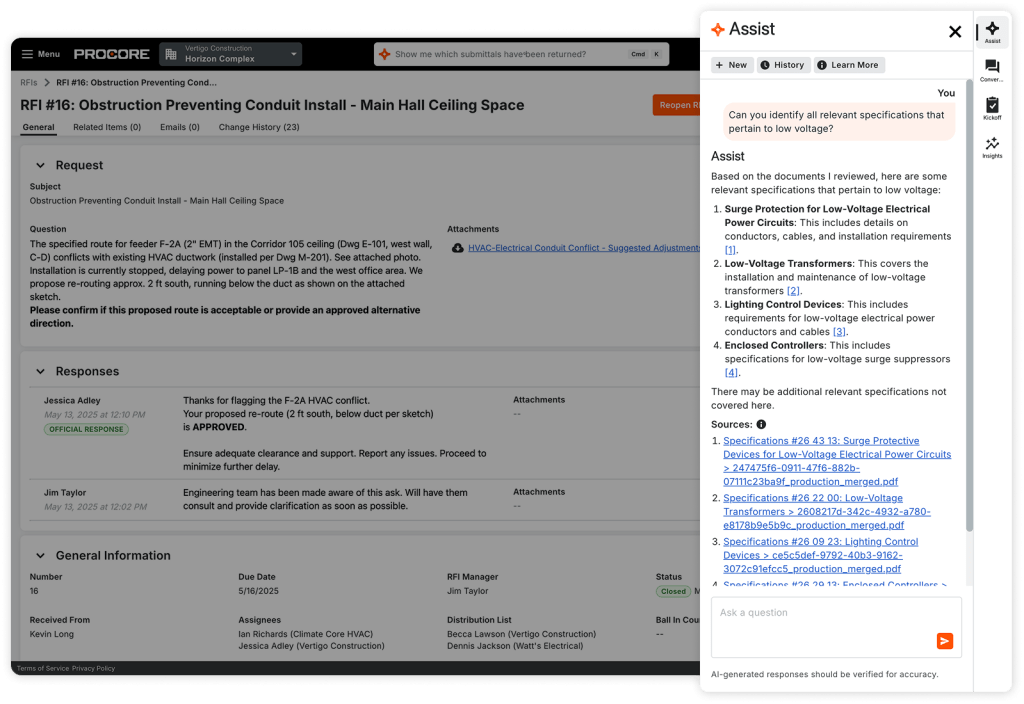The width and height of the screenshot is (1024, 704).
Task: Click the Assist logo in panel header
Action: coord(718,29)
